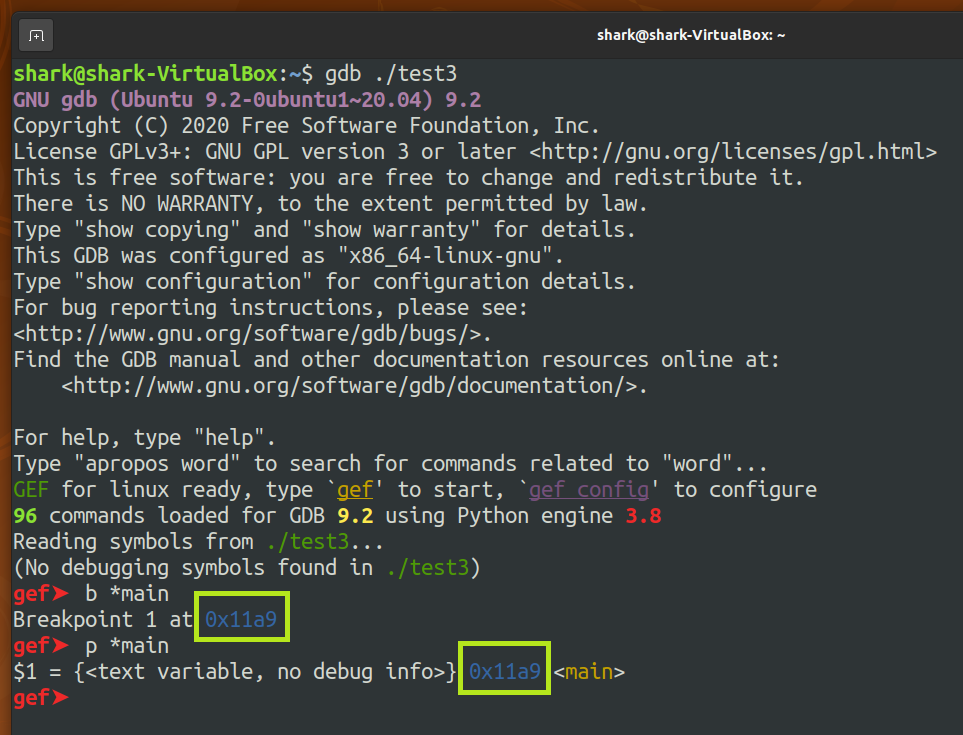This screenshot has width=963, height=735.
Task: Click '$1 =' result variable text
Action: (x=37, y=672)
